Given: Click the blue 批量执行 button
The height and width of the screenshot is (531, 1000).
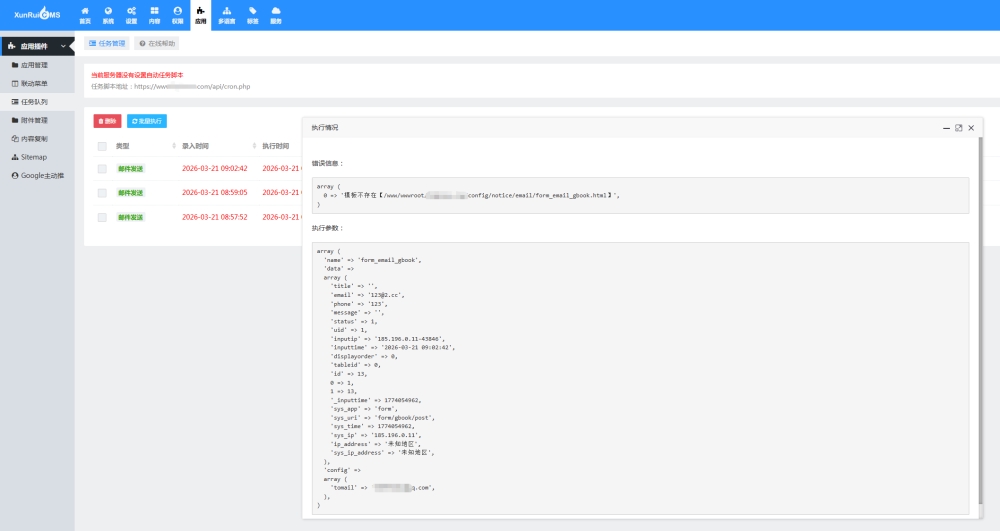Looking at the screenshot, I should pyautogui.click(x=147, y=121).
